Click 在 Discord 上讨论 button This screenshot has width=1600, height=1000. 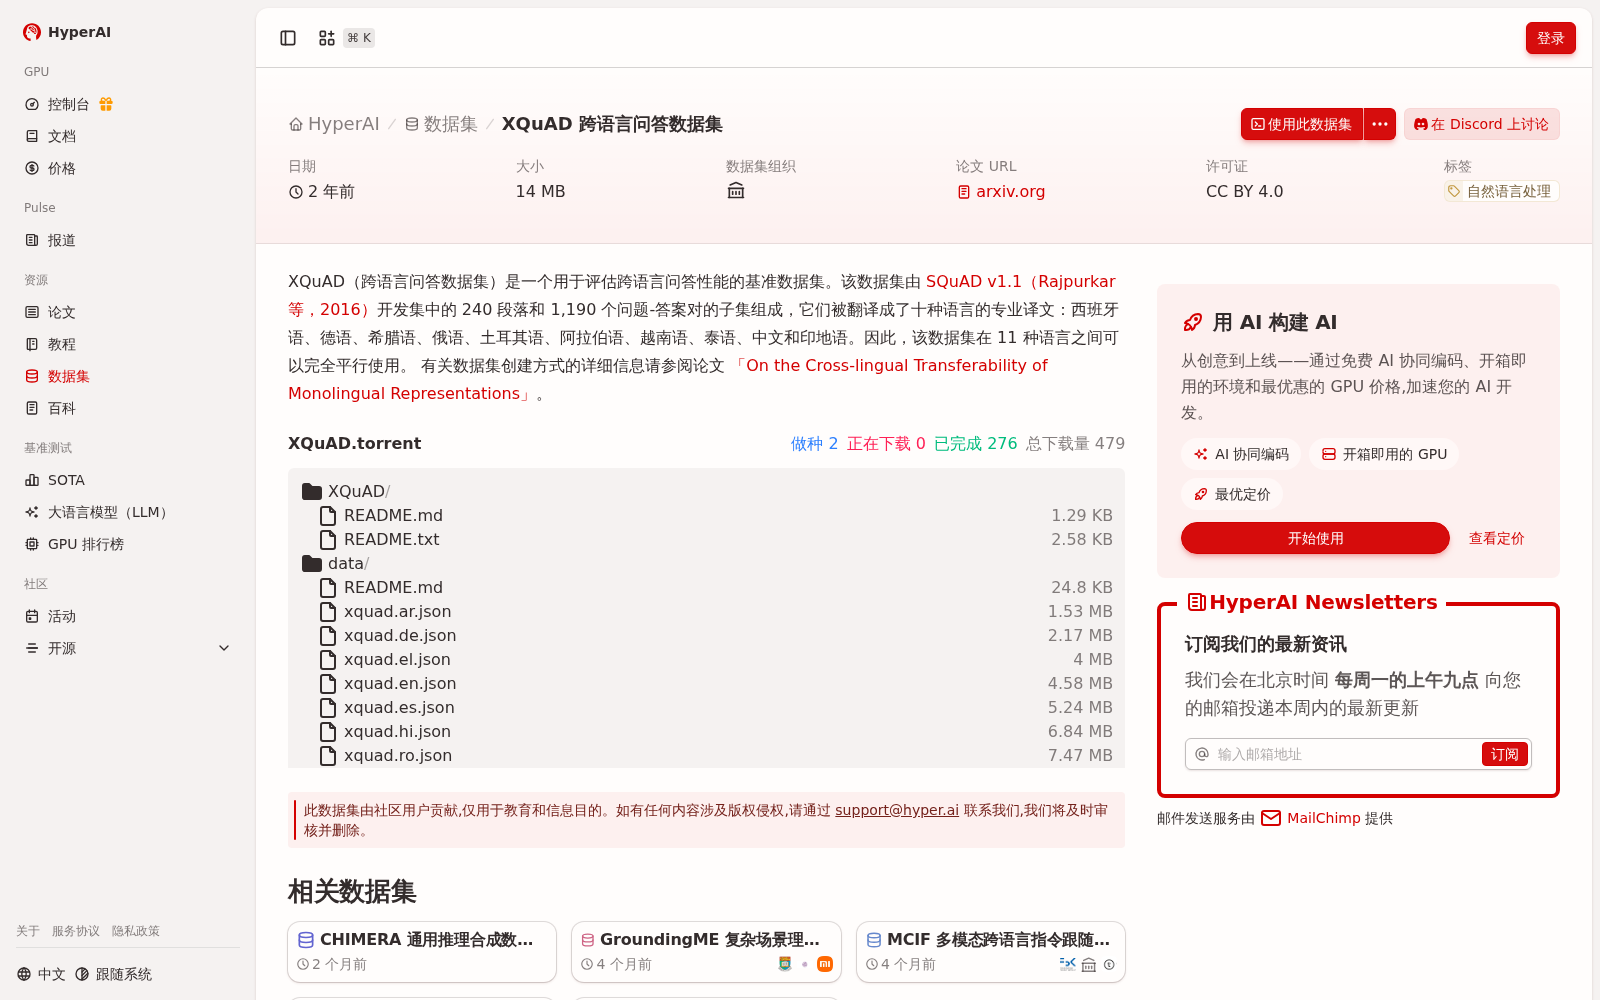pos(1481,124)
